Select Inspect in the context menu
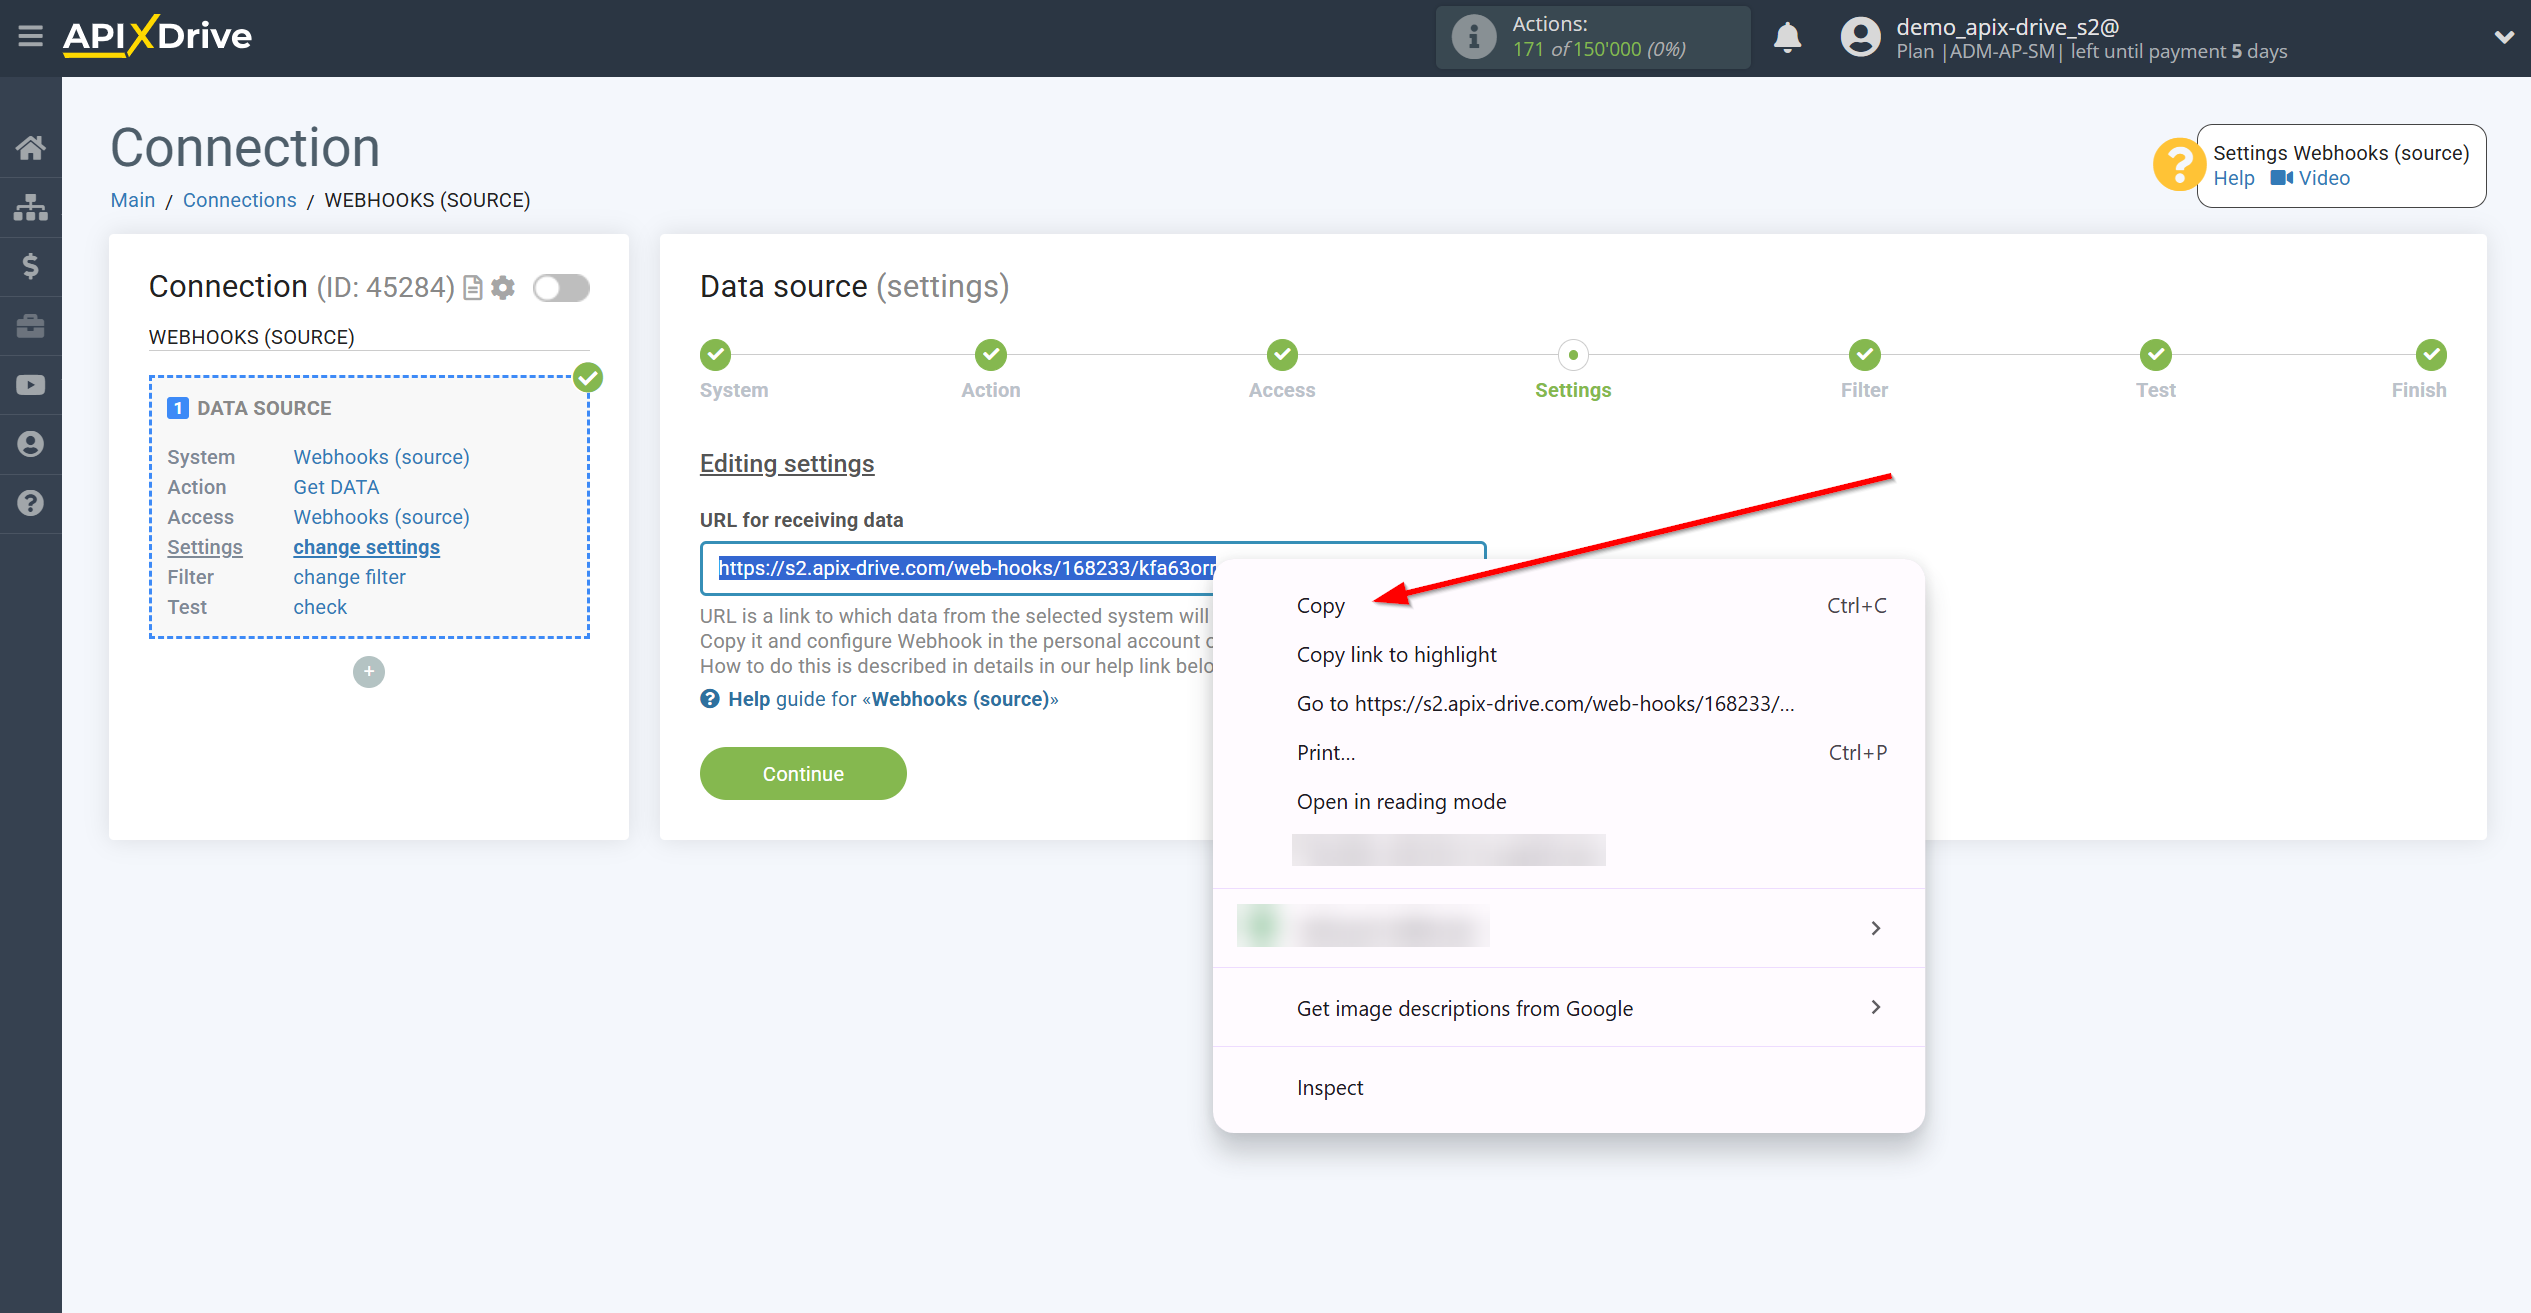Screen dimensions: 2531x1313 pos(1568,1088)
